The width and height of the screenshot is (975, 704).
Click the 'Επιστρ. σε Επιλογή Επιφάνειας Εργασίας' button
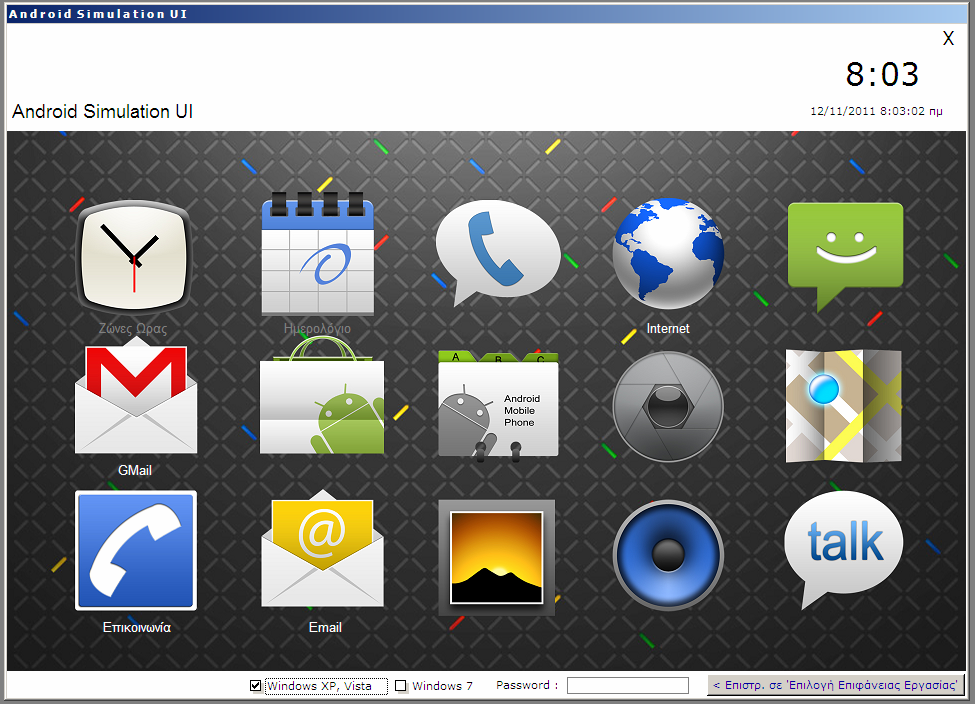[835, 685]
